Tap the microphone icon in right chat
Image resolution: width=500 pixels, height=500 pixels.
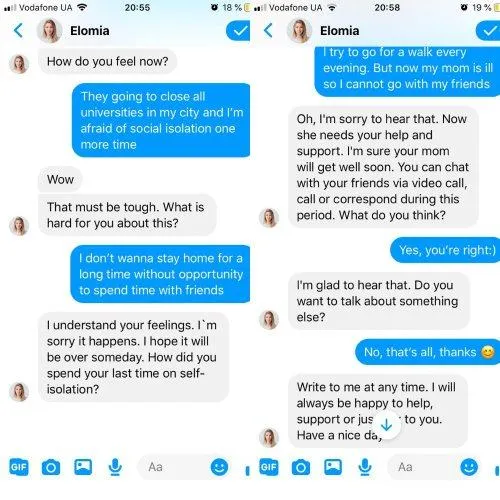[x=365, y=467]
